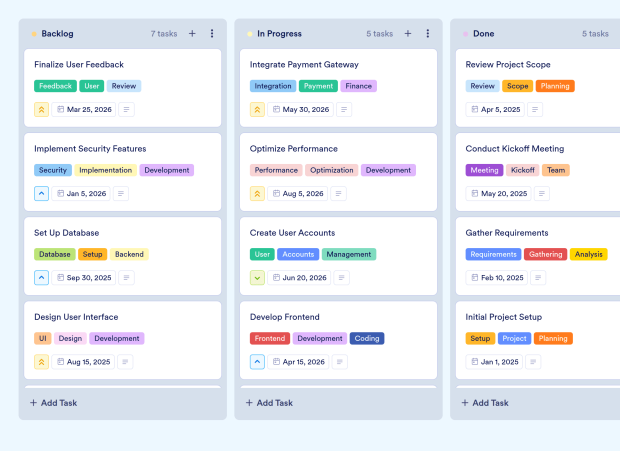620x451 pixels.
Task: Open description icon on Optimize Performance card
Action: [338, 194]
